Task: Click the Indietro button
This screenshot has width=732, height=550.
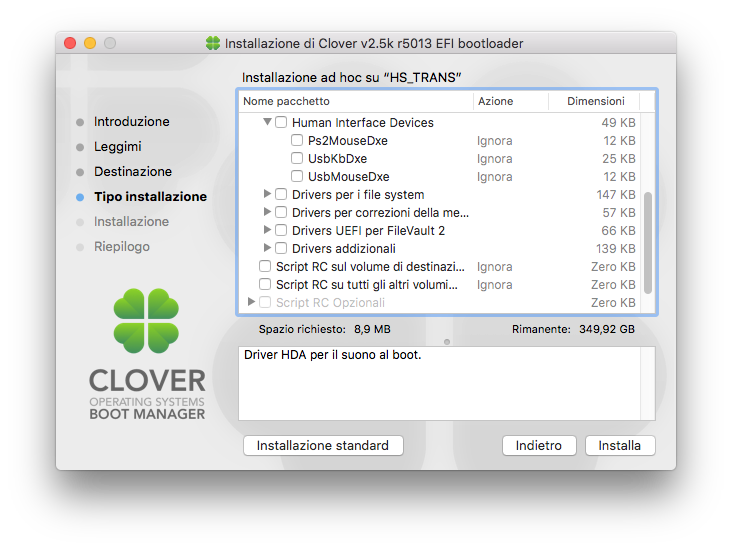Action: pyautogui.click(x=539, y=445)
